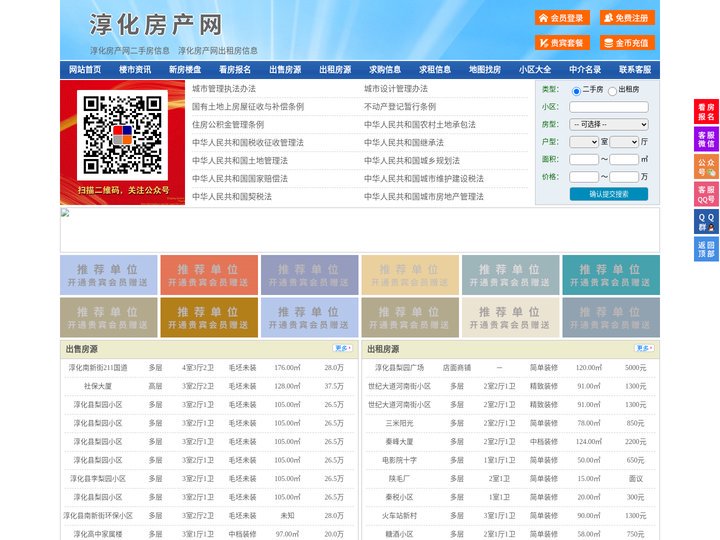Image resolution: width=720 pixels, height=540 pixels.
Task: Expand the 厅 count dropdown
Action: [x=624, y=142]
